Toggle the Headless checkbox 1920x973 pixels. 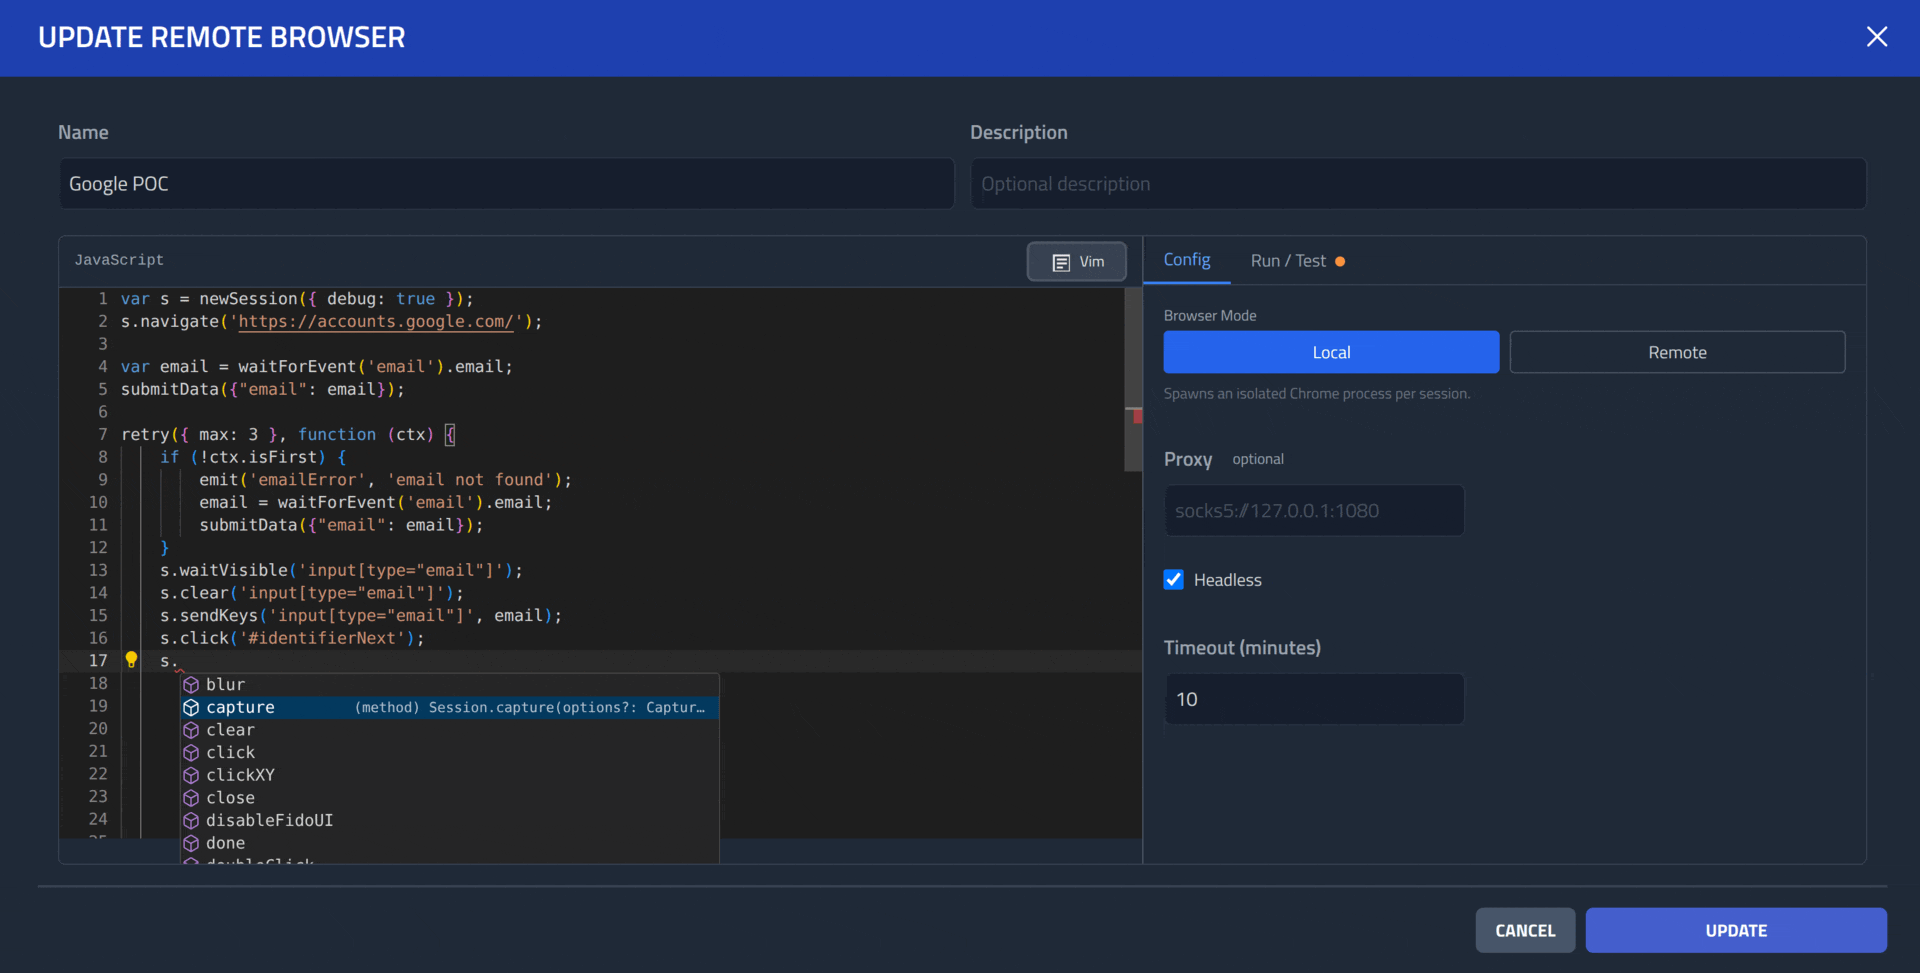(1174, 580)
